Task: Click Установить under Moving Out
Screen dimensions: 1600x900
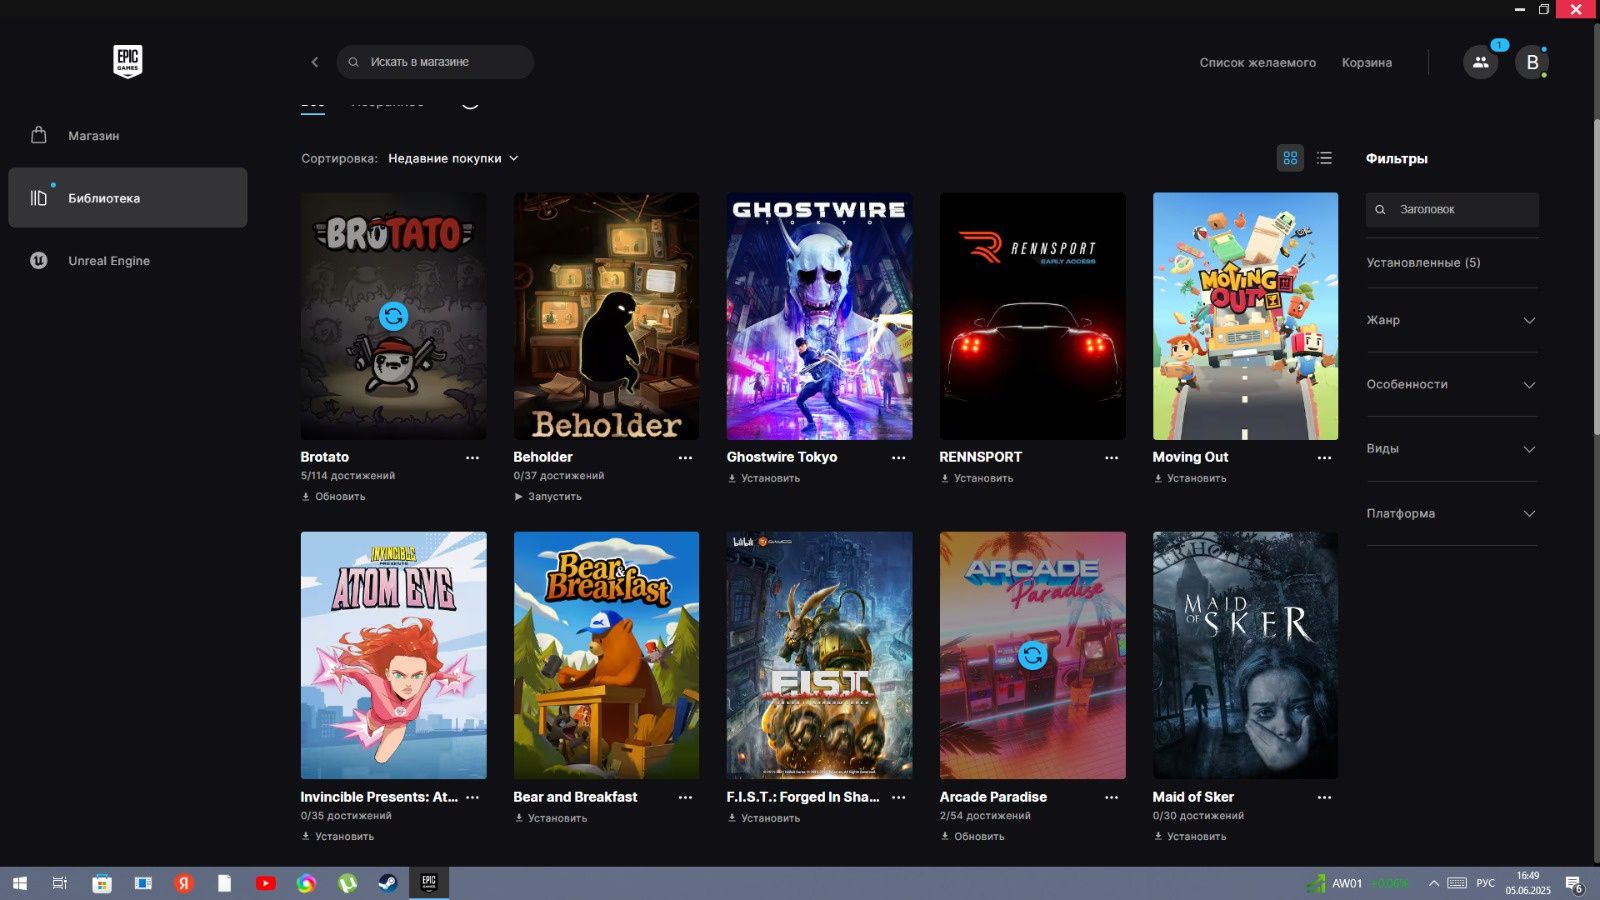Action: [x=1189, y=478]
